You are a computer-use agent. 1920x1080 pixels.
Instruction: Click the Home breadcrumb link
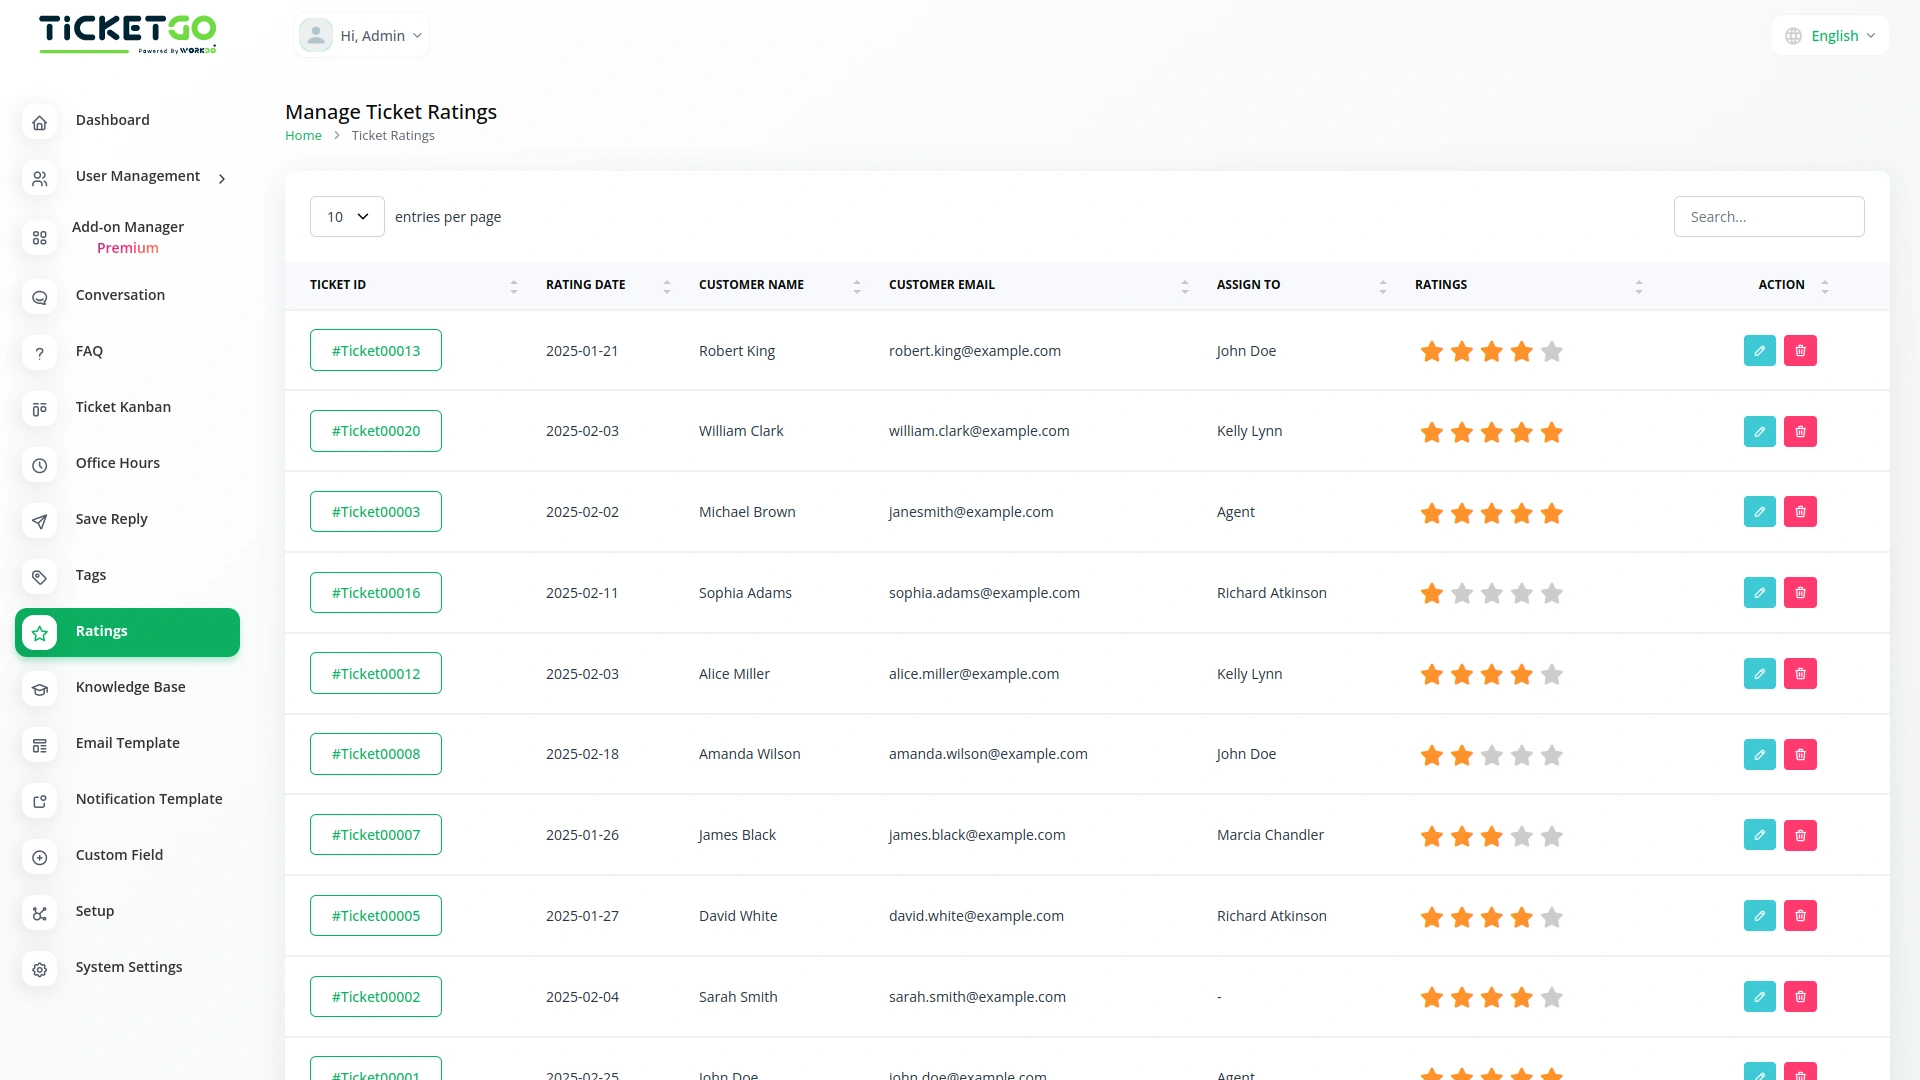pos(303,136)
